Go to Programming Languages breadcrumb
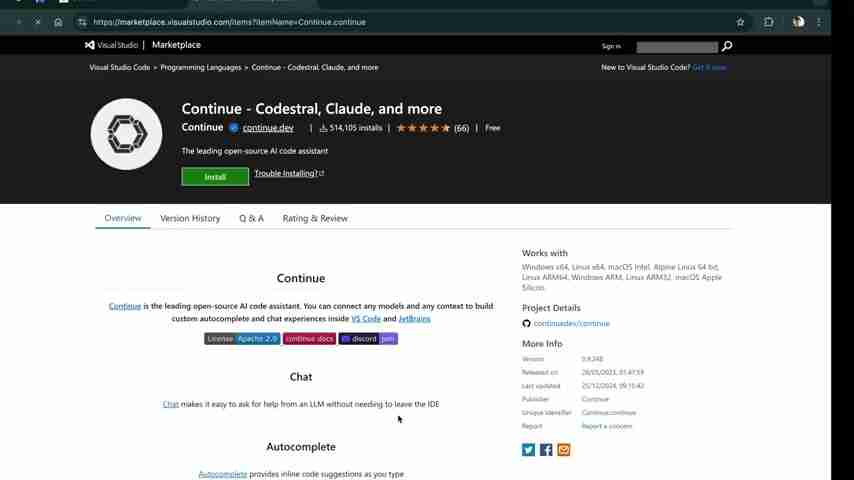The height and width of the screenshot is (480, 854). pyautogui.click(x=200, y=68)
